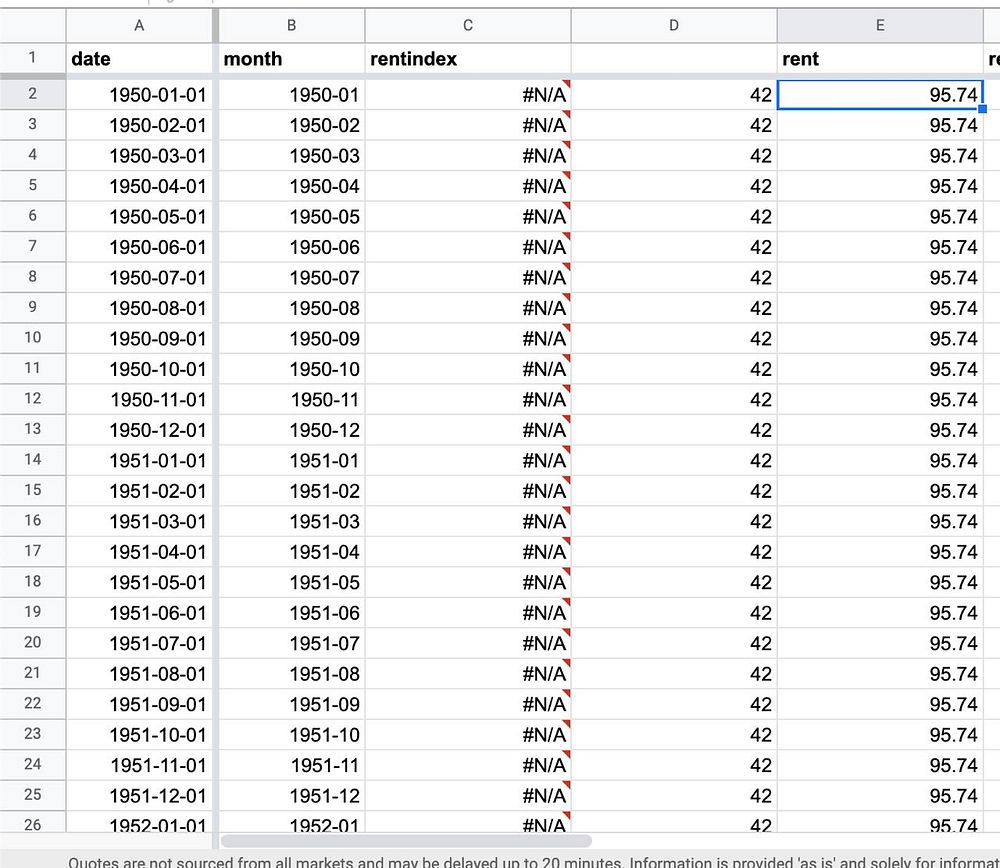Select column B header

pyautogui.click(x=291, y=26)
